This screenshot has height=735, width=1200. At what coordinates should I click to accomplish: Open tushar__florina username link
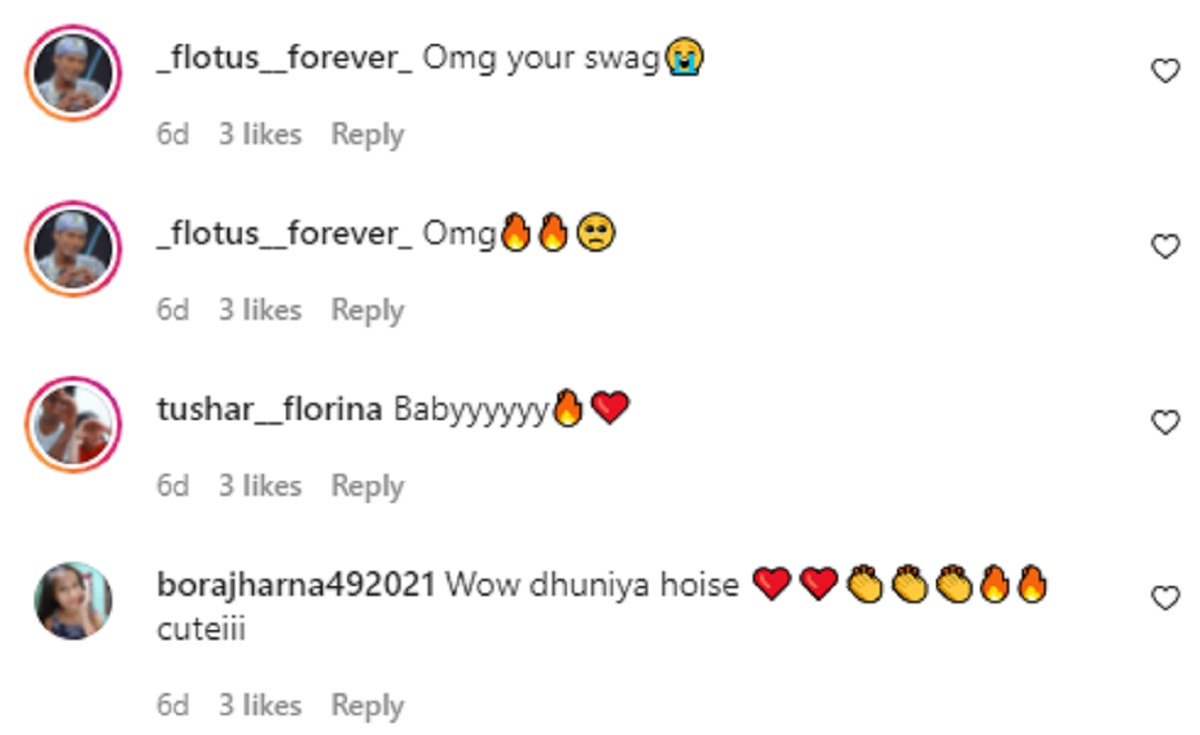pos(269,410)
